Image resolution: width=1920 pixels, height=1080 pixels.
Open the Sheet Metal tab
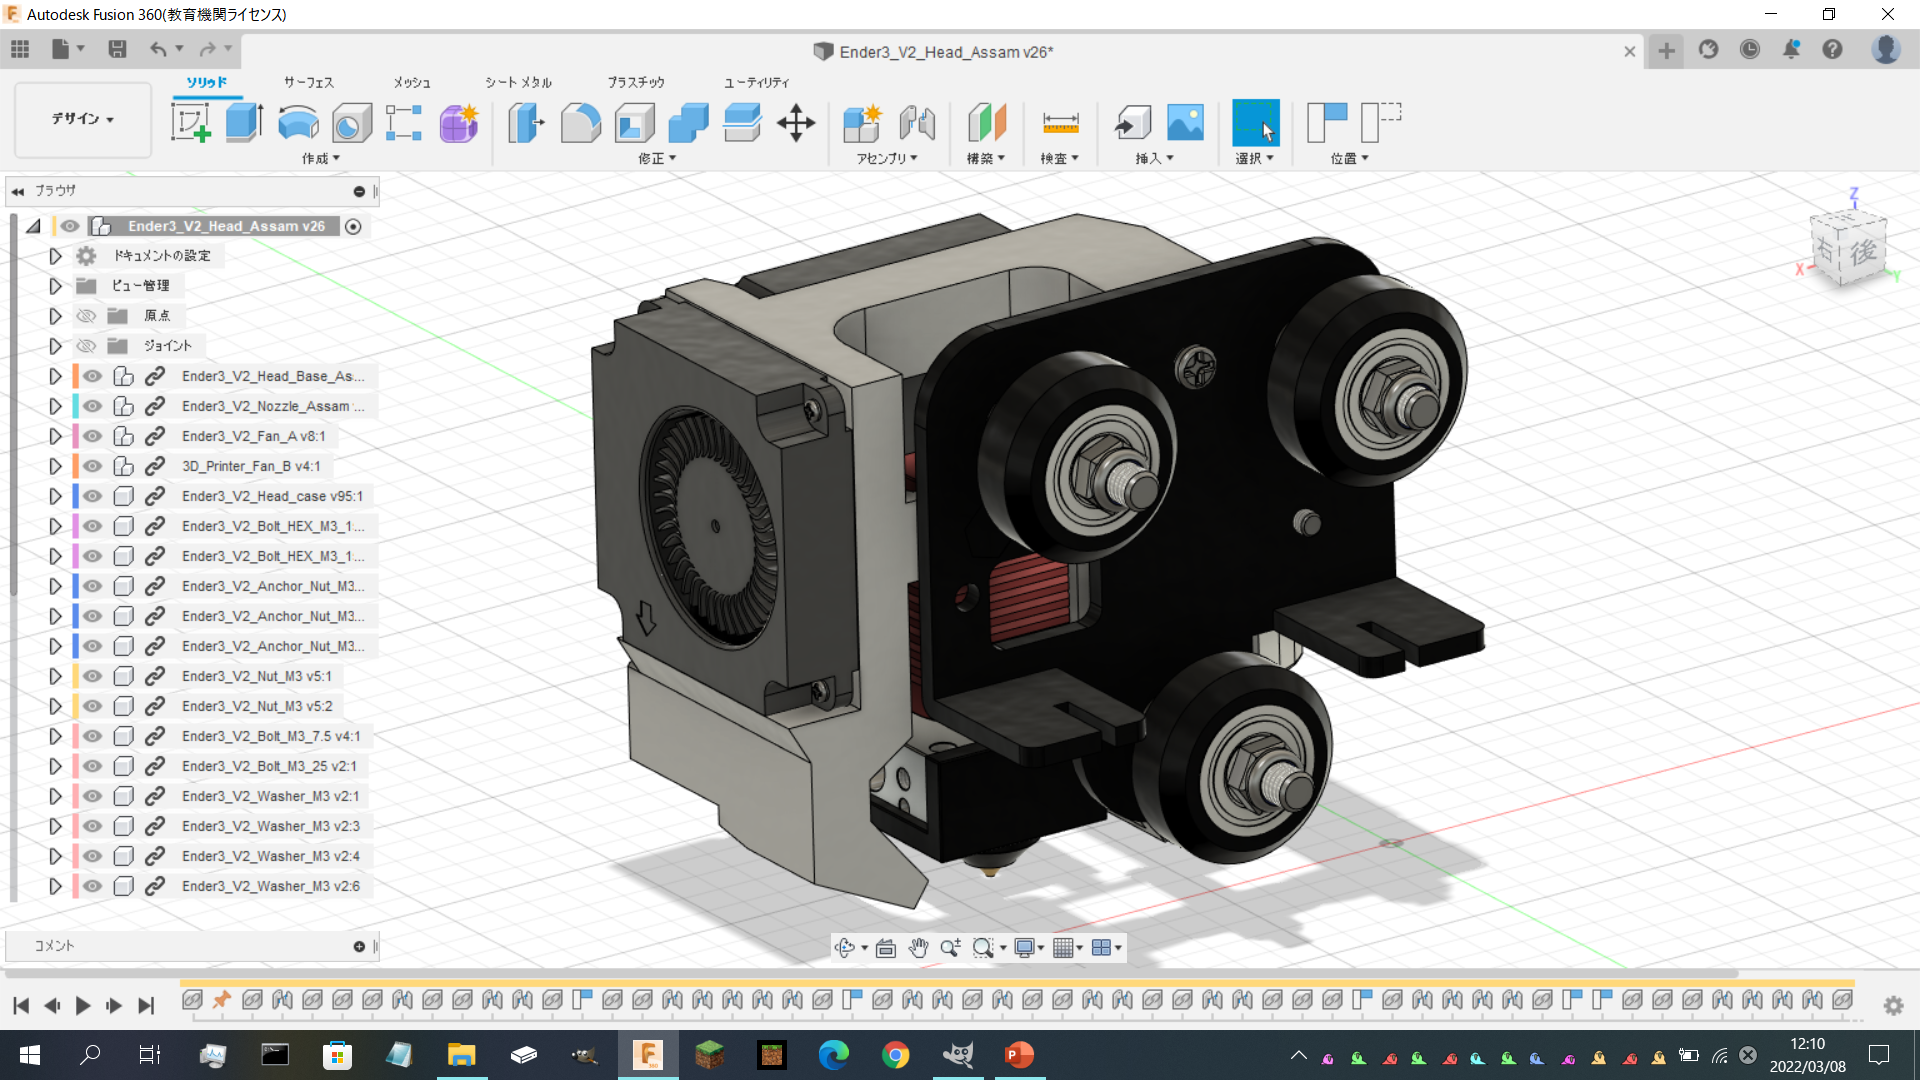coord(518,82)
